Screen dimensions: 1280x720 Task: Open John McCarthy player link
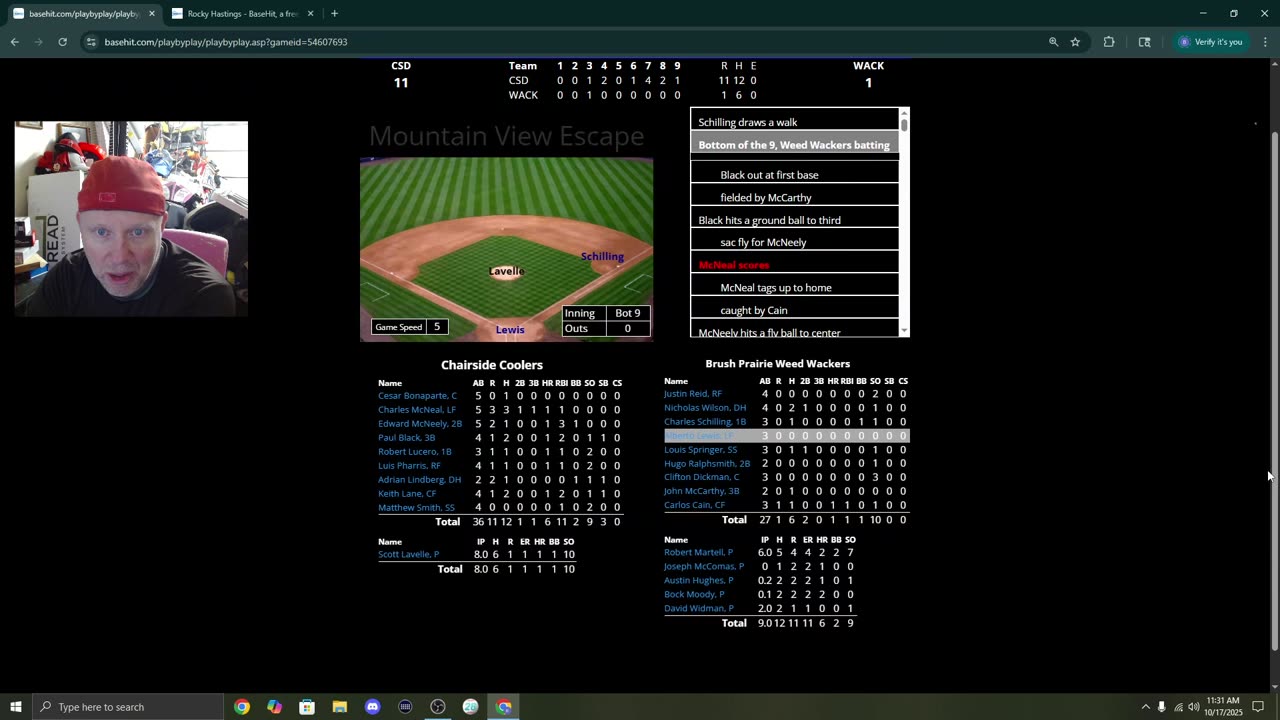pyautogui.click(x=702, y=491)
